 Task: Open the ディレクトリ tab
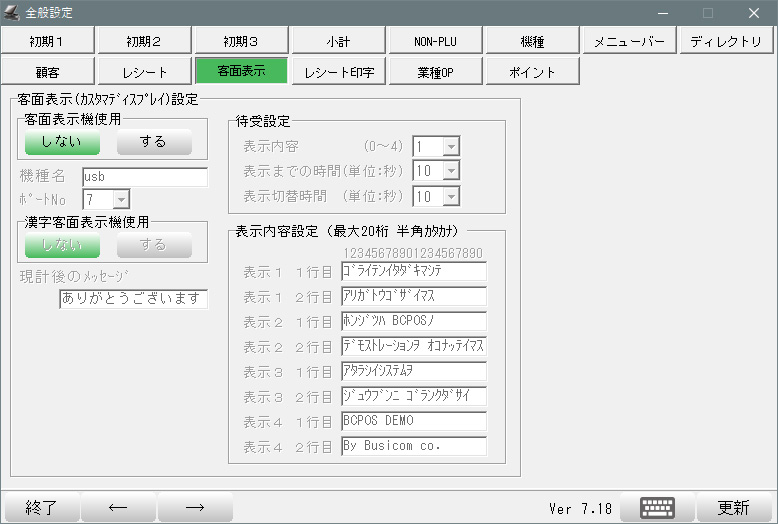726,41
